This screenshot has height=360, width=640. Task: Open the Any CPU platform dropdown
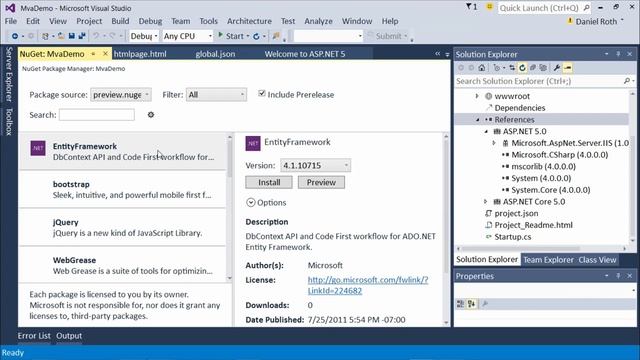[x=187, y=36]
